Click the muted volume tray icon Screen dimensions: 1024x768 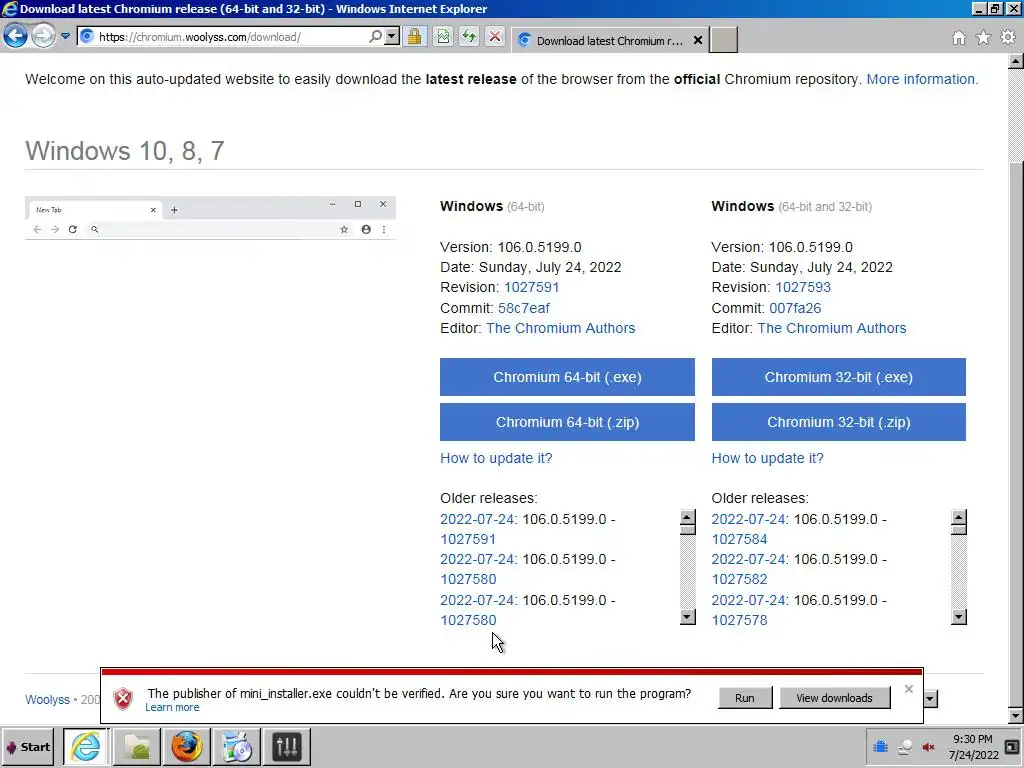click(928, 746)
